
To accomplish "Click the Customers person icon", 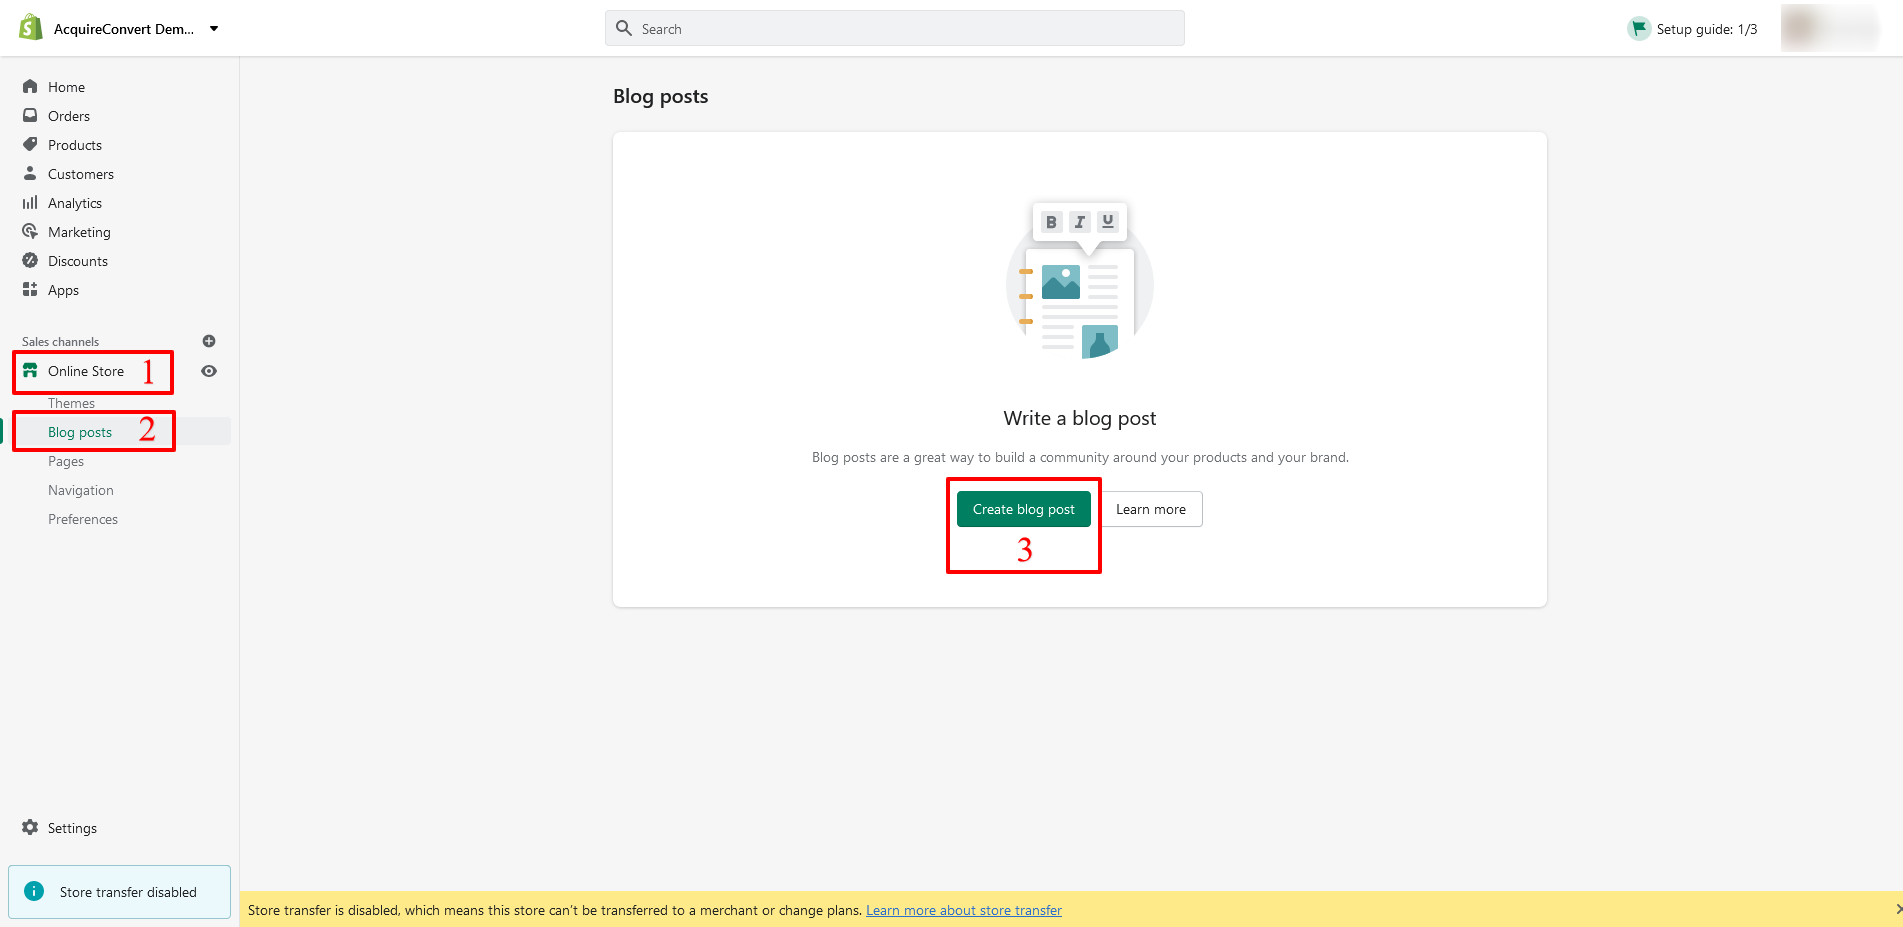I will coord(30,174).
